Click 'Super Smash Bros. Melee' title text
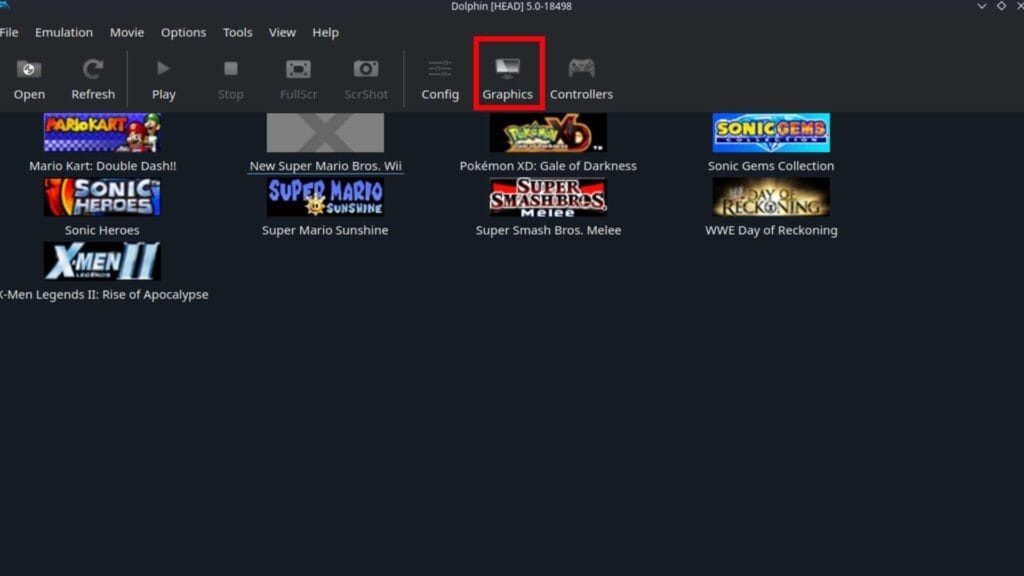Screen dimensions: 1024x576 548,230
